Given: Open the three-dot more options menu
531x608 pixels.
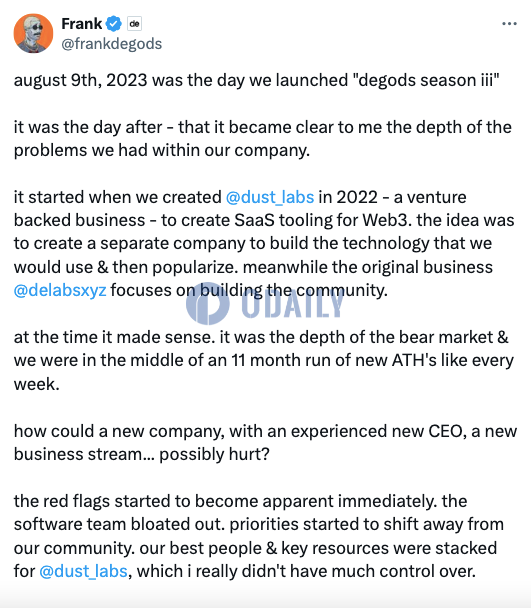Looking at the screenshot, I should (509, 24).
